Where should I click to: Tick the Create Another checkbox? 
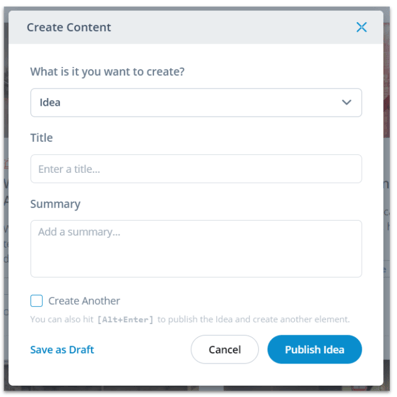click(37, 301)
